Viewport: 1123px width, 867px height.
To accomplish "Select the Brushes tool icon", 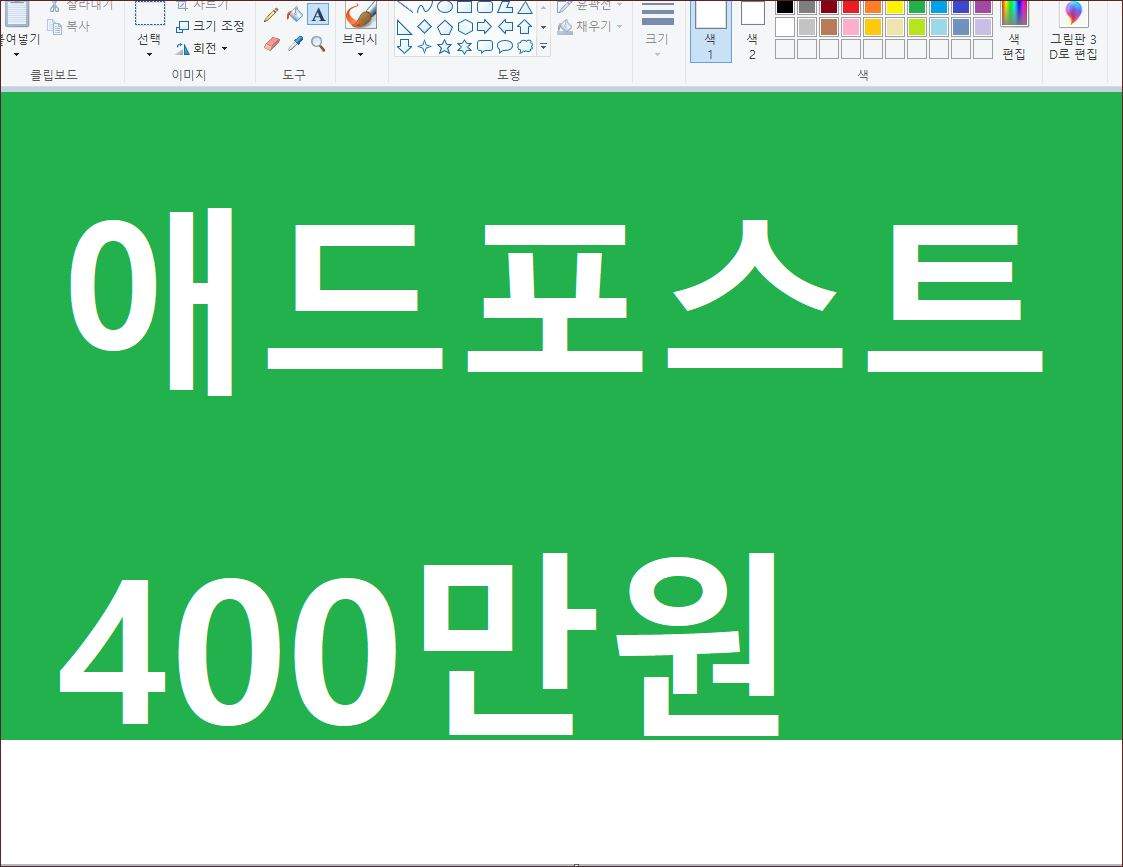I will click(x=360, y=15).
